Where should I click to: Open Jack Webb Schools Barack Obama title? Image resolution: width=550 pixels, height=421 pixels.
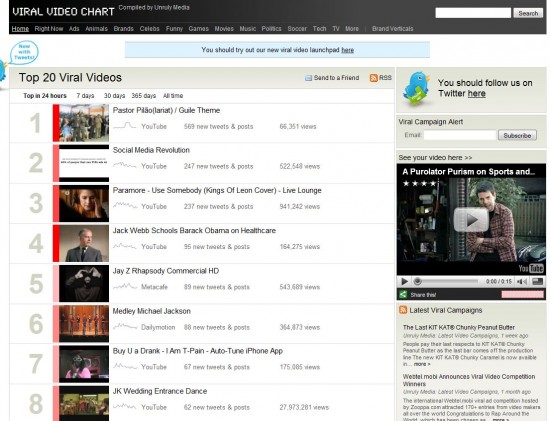194,230
